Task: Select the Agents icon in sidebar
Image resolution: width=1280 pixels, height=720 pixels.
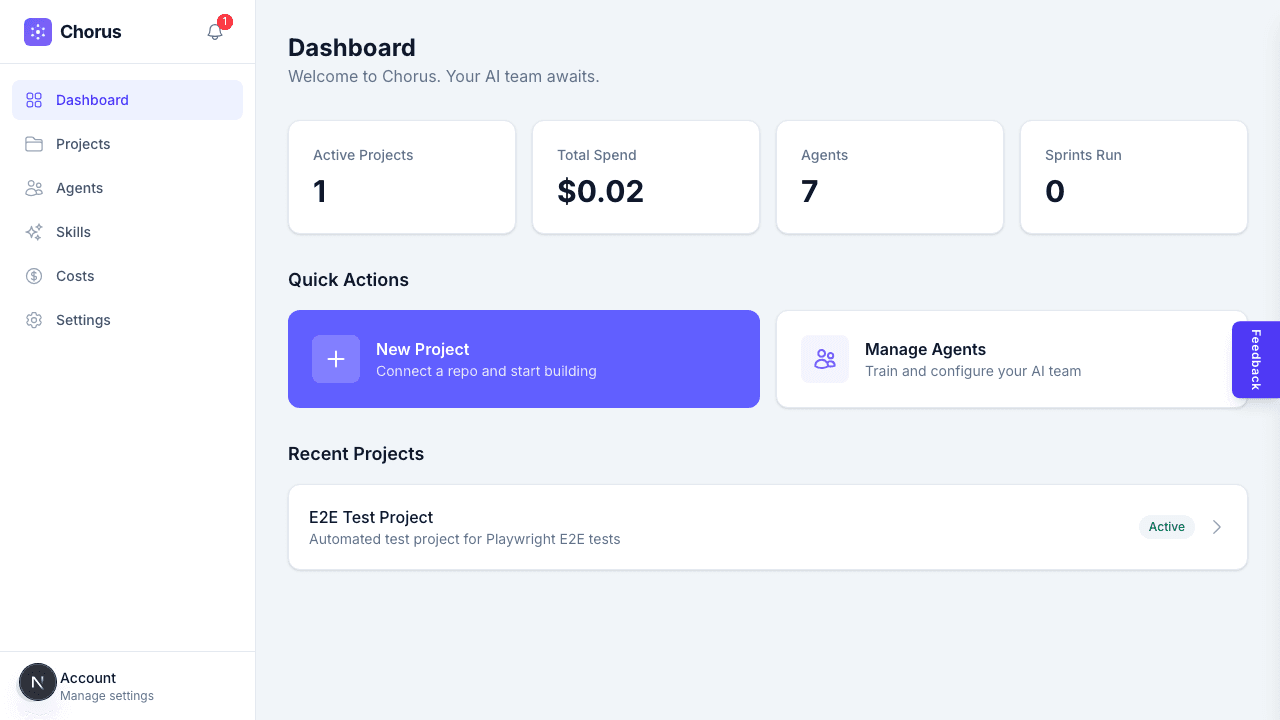Action: coord(34,188)
